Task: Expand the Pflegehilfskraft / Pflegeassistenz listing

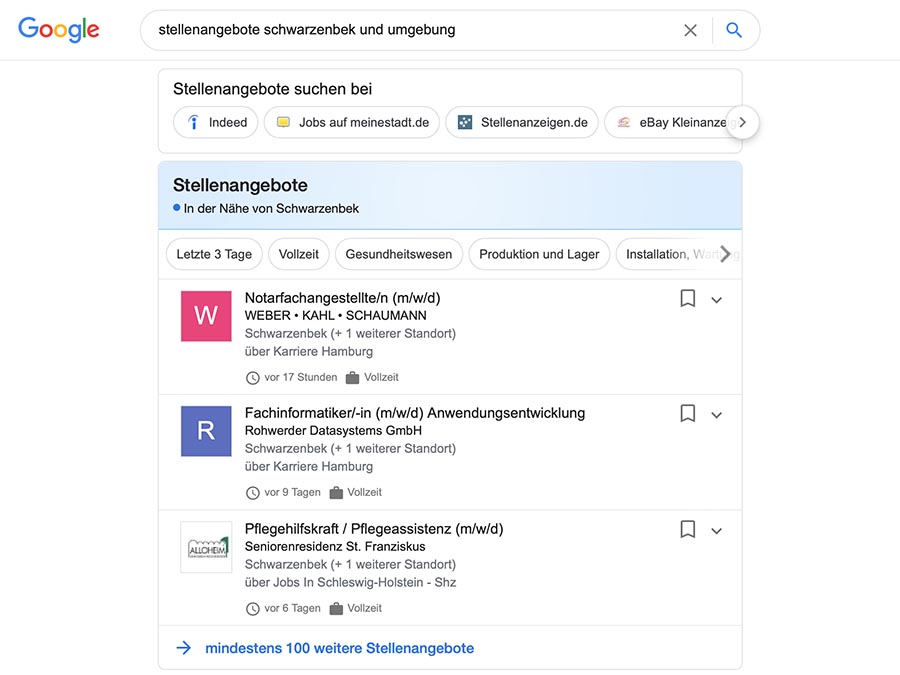Action: coord(716,531)
